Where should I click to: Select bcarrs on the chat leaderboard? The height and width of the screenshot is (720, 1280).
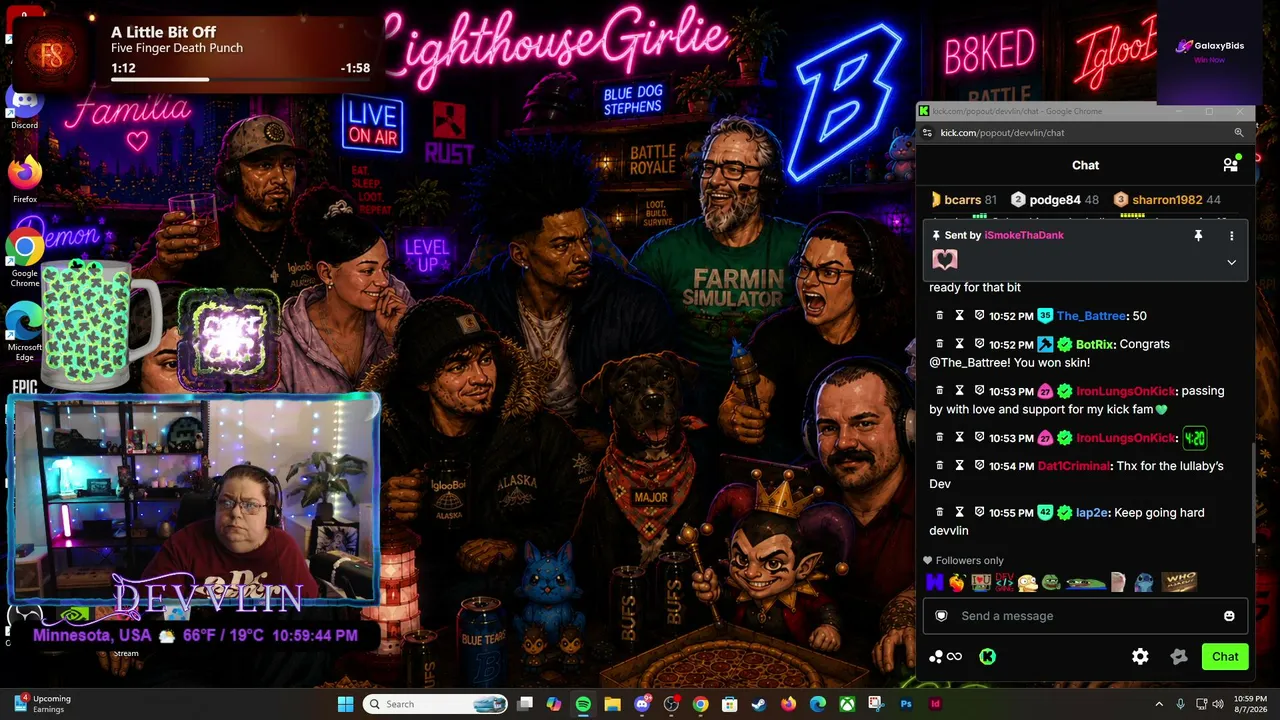coord(963,200)
